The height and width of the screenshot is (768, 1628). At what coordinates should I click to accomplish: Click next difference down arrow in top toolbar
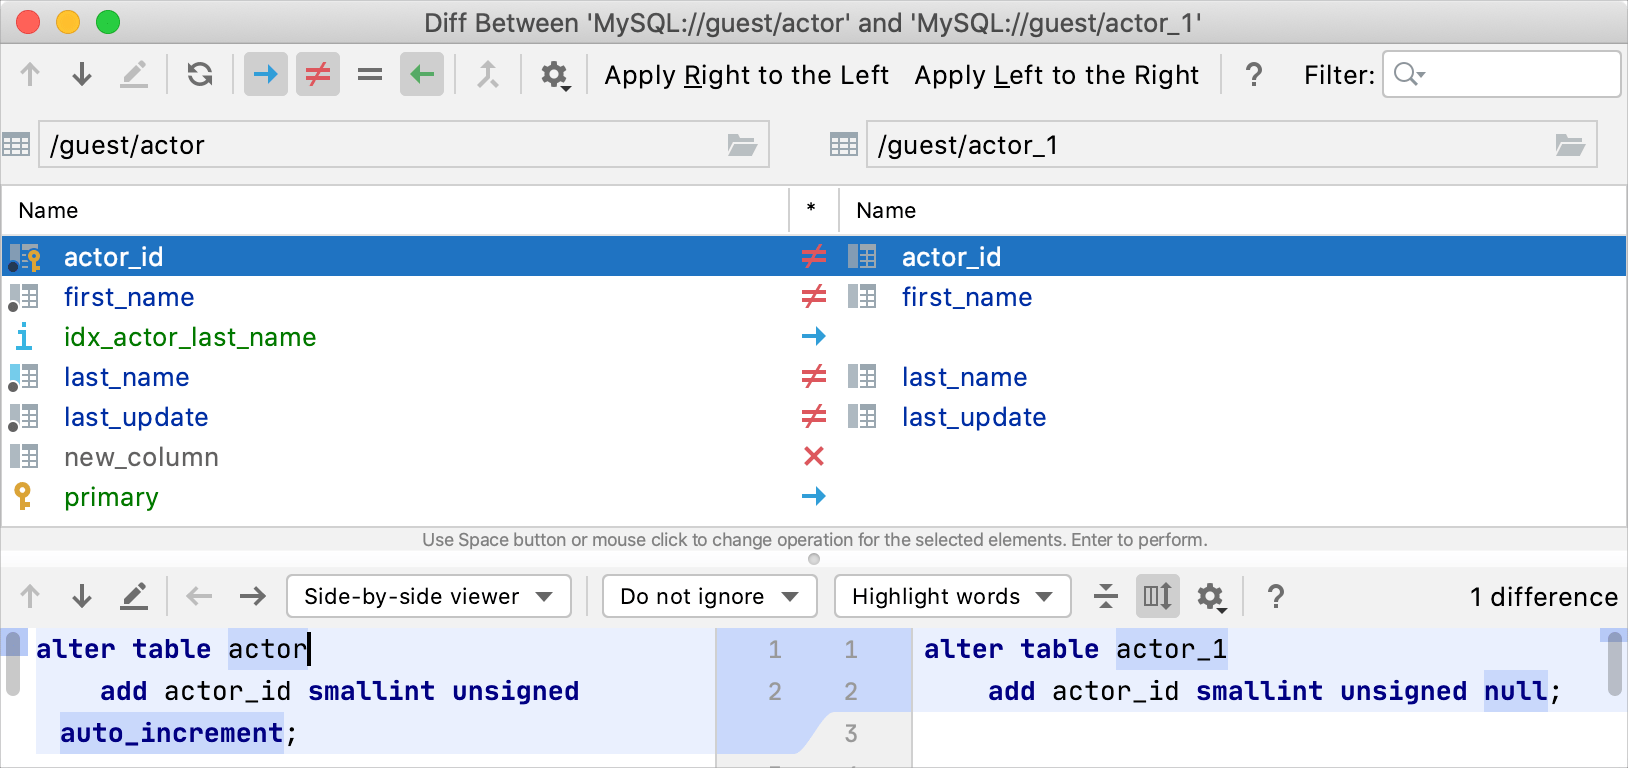(x=82, y=75)
